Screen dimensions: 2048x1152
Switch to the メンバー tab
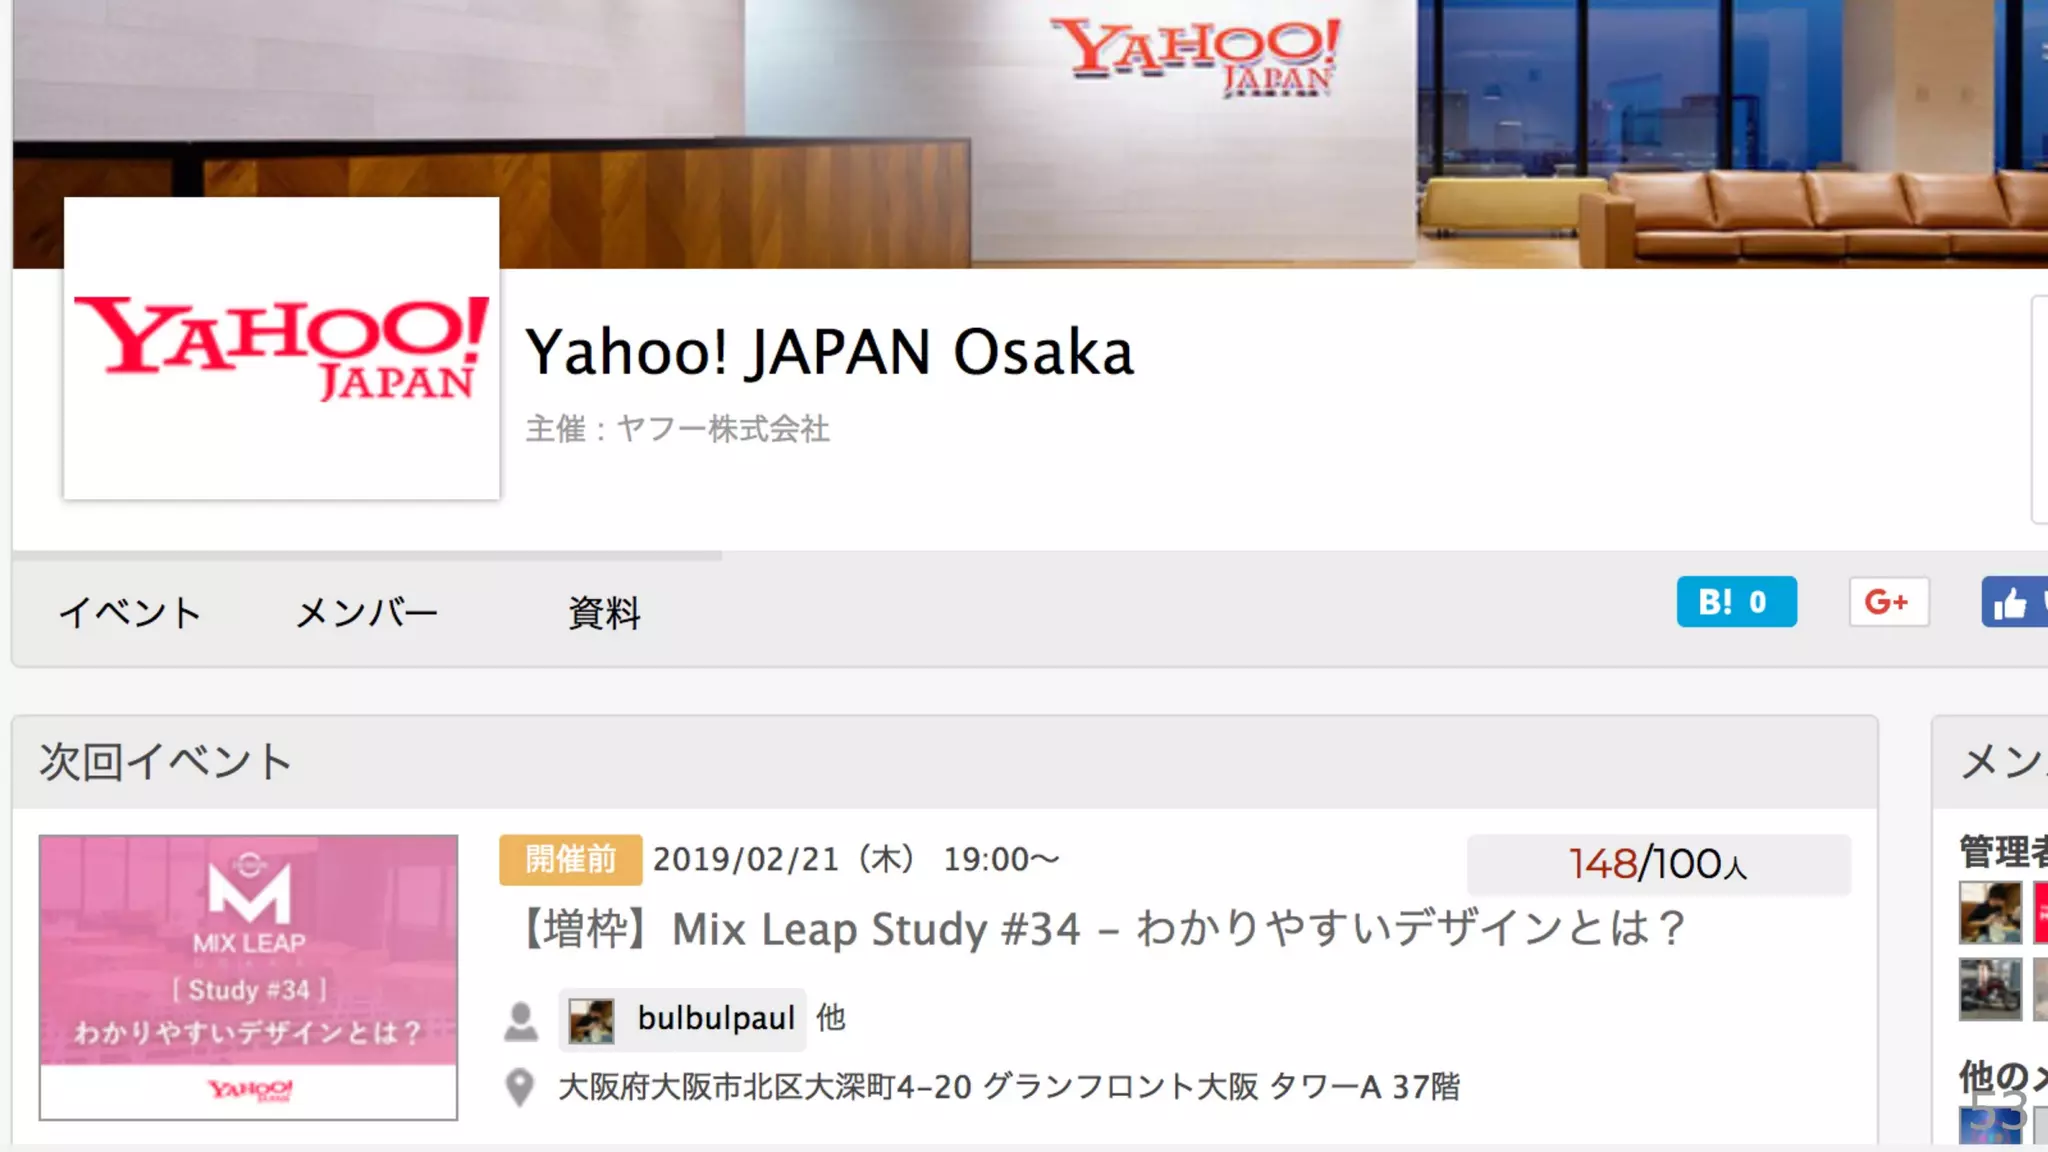click(x=367, y=612)
